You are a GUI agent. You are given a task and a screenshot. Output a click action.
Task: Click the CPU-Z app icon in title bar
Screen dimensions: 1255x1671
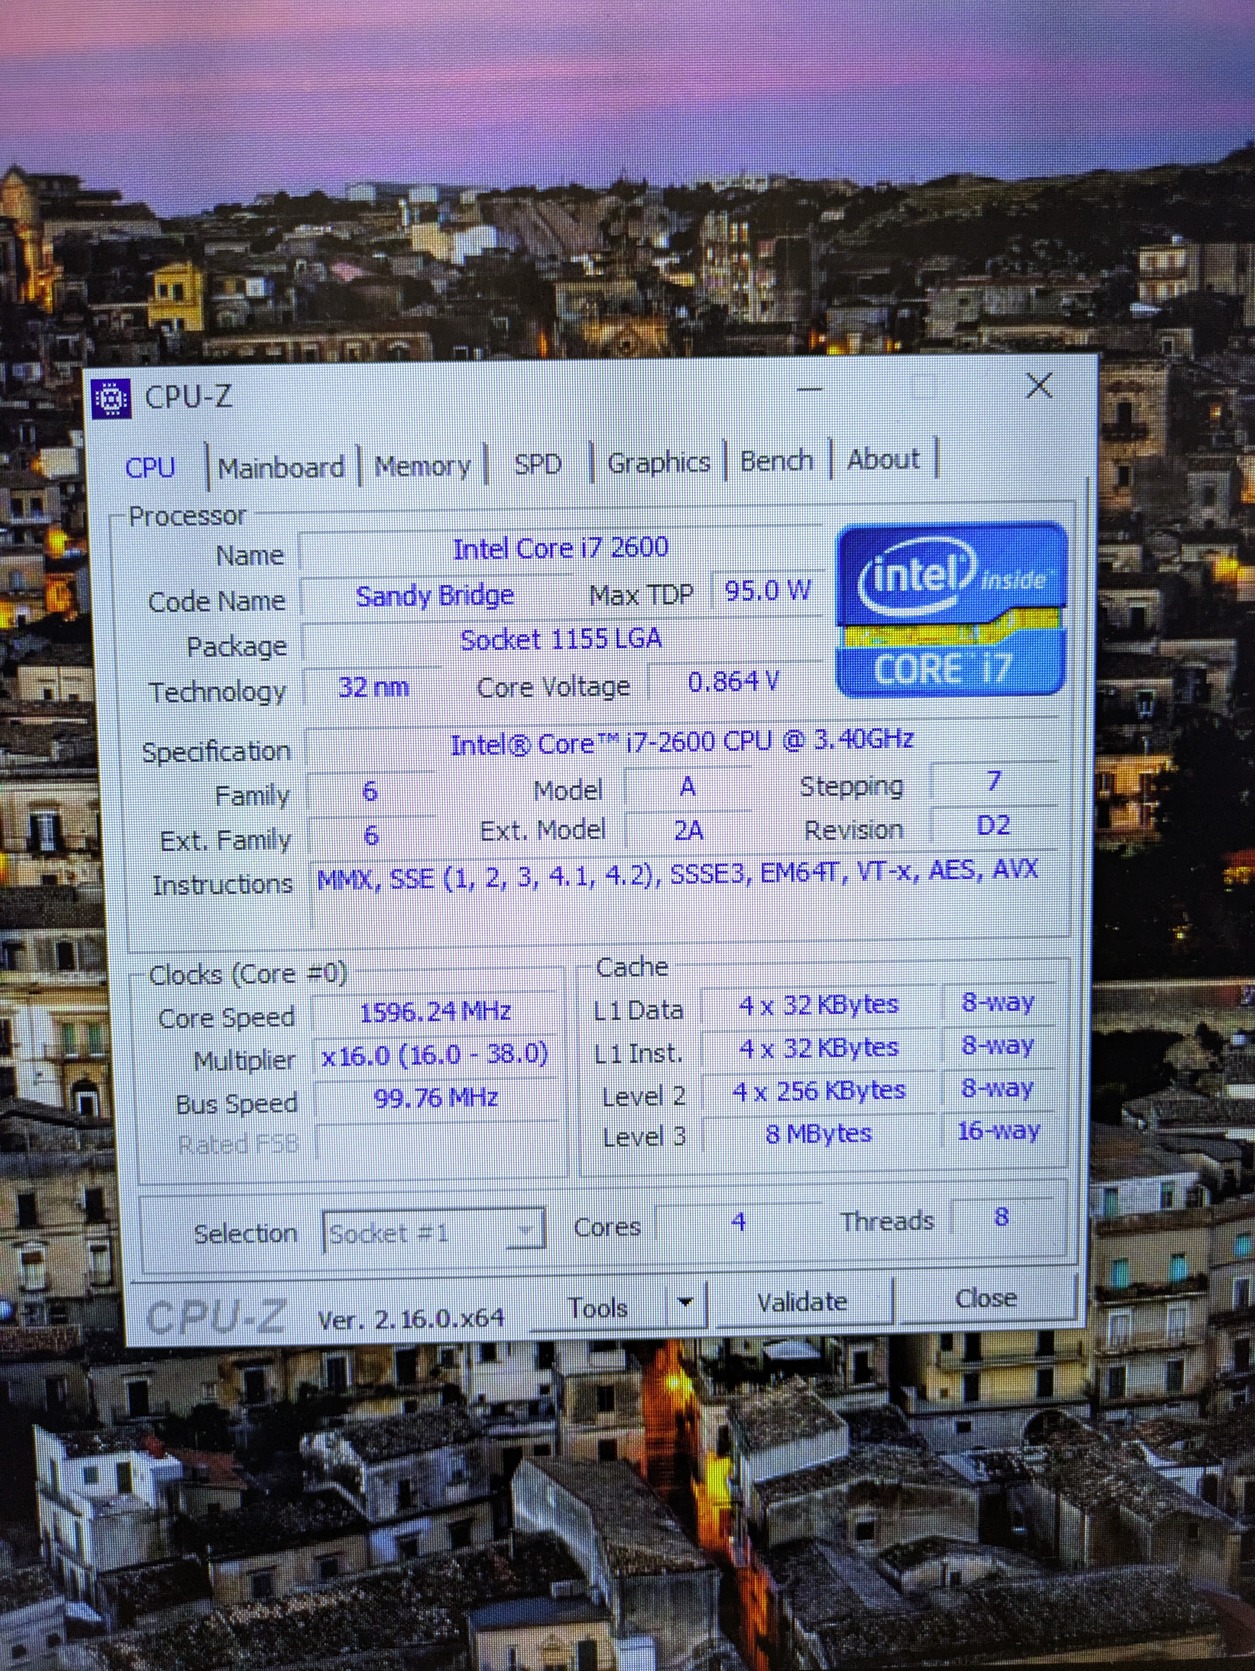(x=111, y=400)
